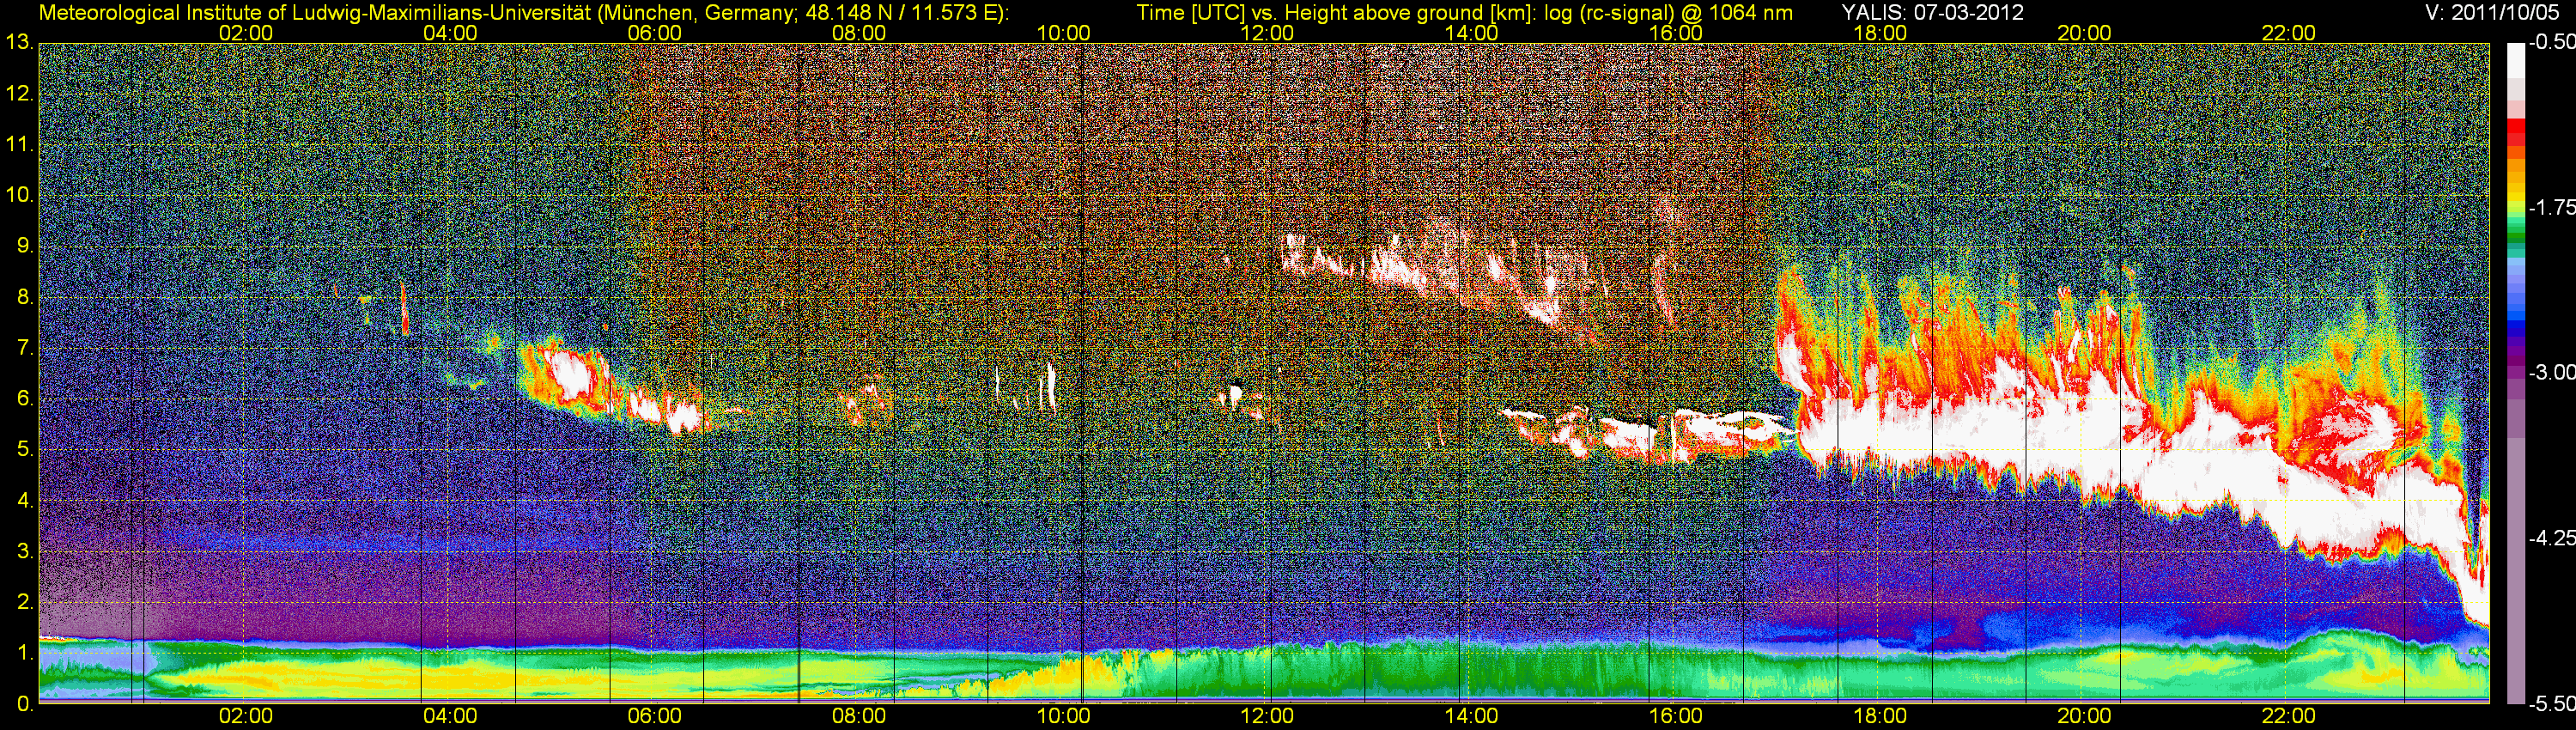The width and height of the screenshot is (2576, 730).
Task: Click the height axis label 4.
Action: click(x=25, y=500)
